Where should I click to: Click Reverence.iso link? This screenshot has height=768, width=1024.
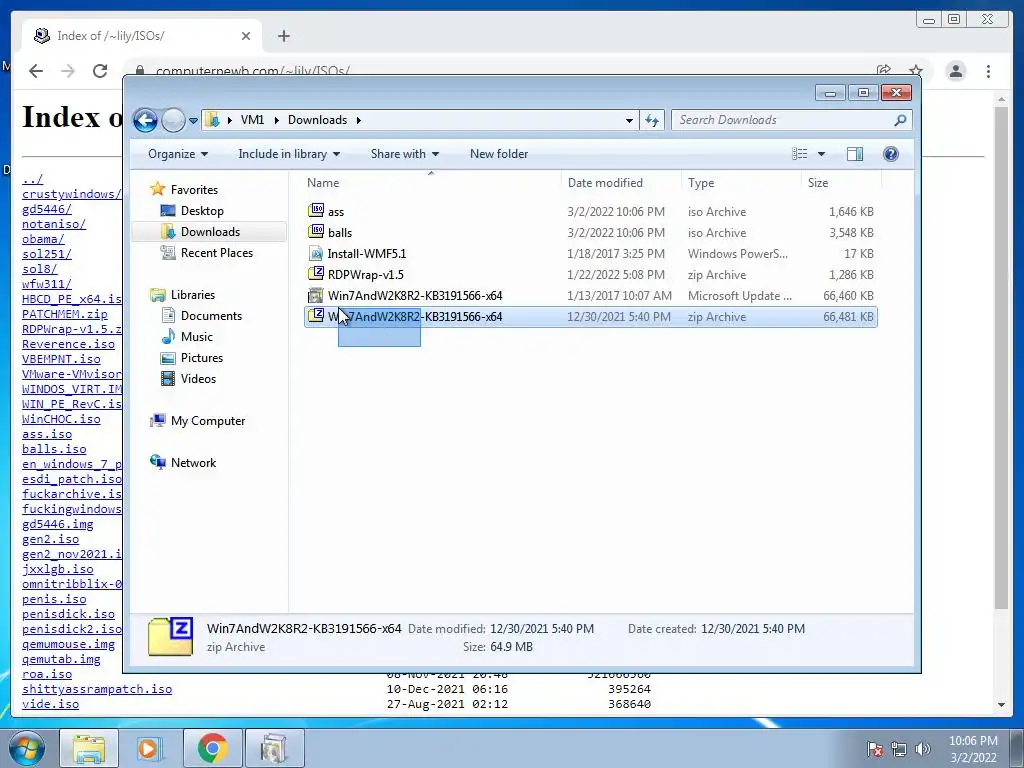[68, 344]
